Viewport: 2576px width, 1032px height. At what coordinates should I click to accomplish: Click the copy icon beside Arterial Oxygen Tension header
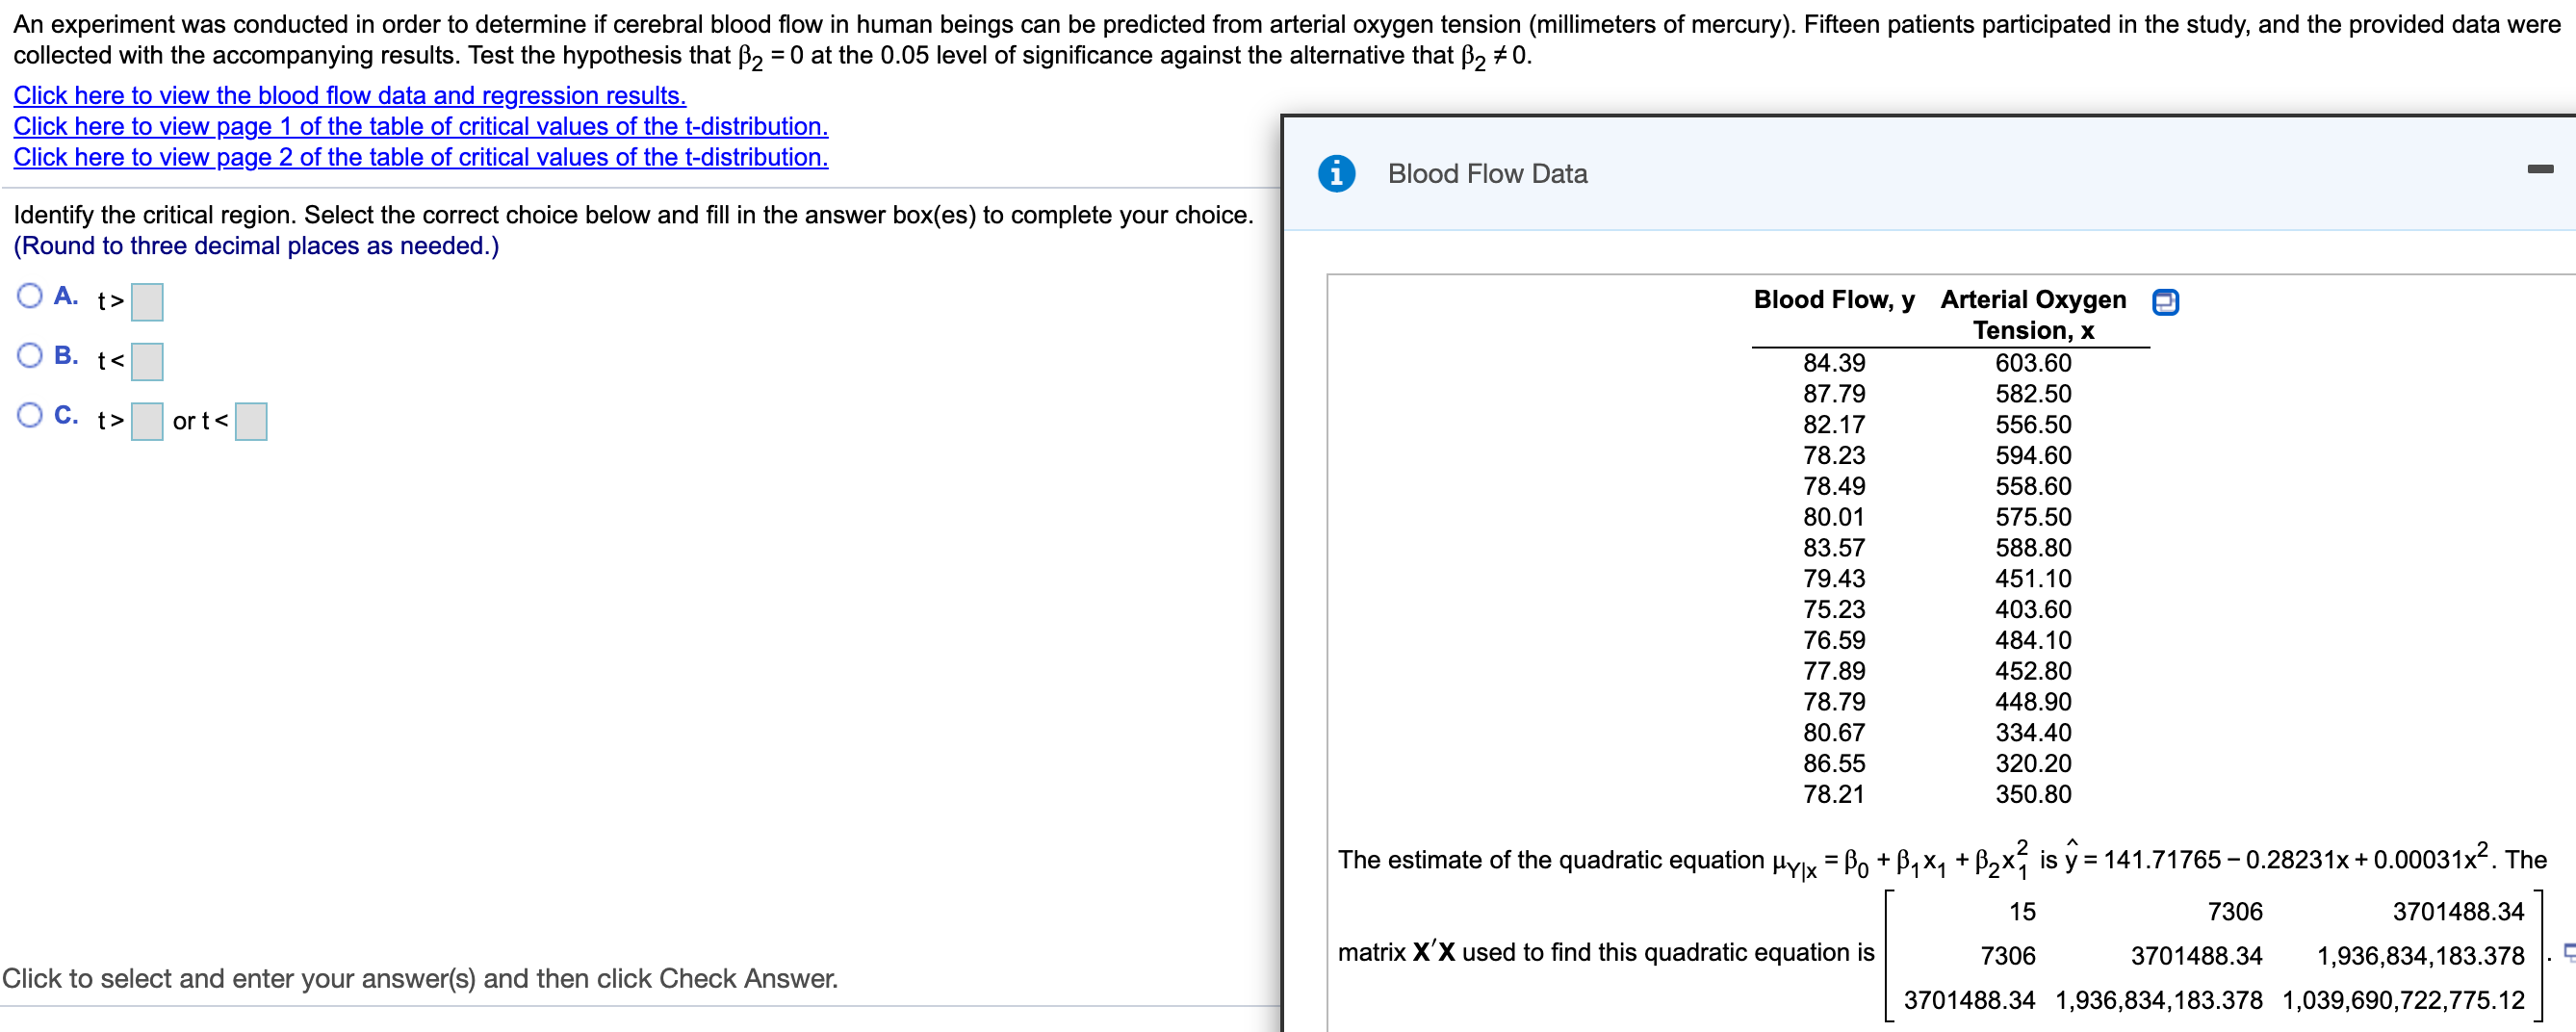point(2165,301)
